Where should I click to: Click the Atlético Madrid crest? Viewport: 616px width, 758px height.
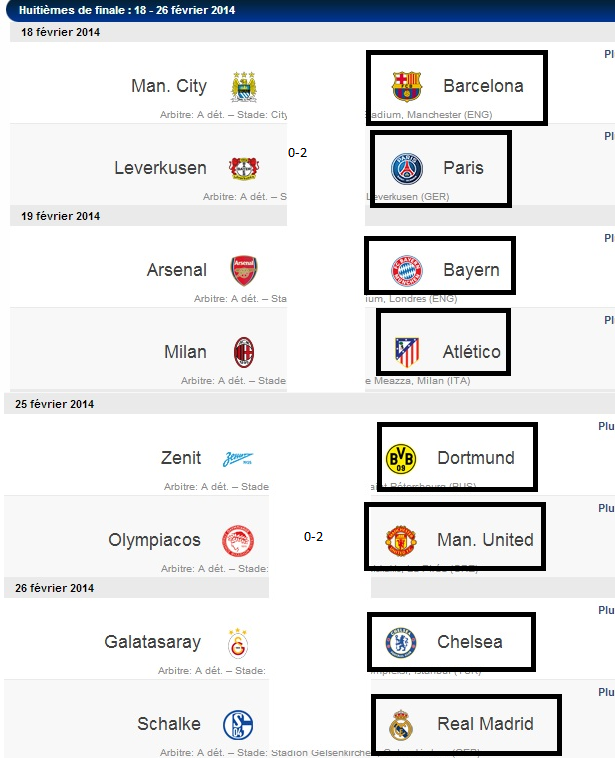coord(407,352)
